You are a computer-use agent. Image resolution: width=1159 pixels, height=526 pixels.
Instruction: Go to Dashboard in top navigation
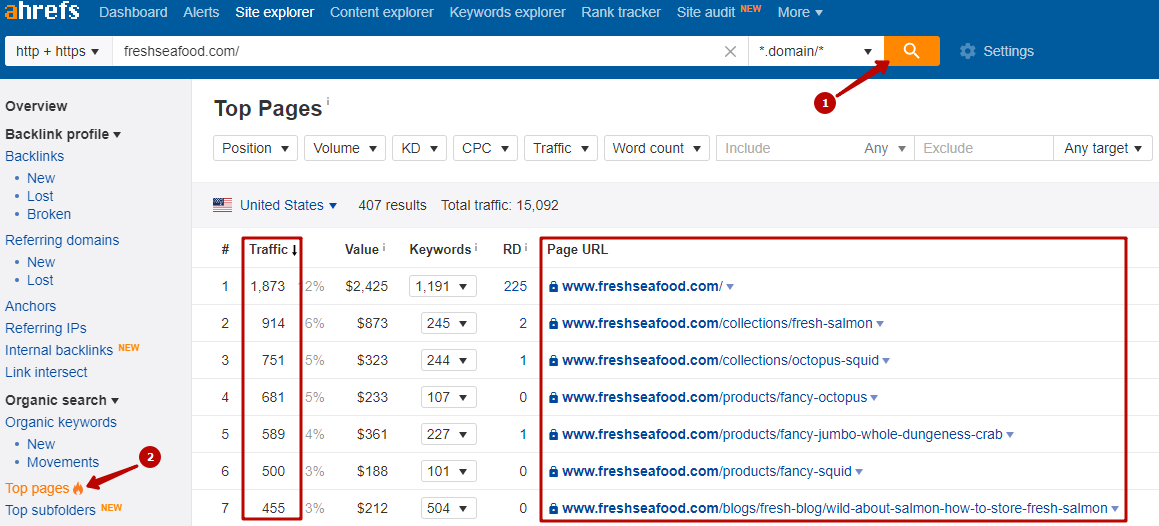coord(133,12)
